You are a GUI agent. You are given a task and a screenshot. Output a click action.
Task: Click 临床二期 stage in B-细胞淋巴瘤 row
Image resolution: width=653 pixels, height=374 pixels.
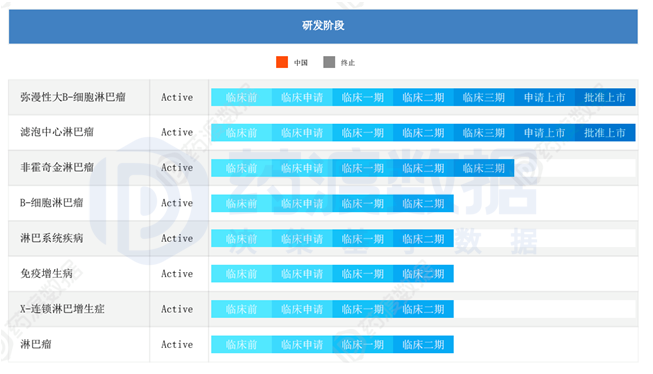click(423, 204)
